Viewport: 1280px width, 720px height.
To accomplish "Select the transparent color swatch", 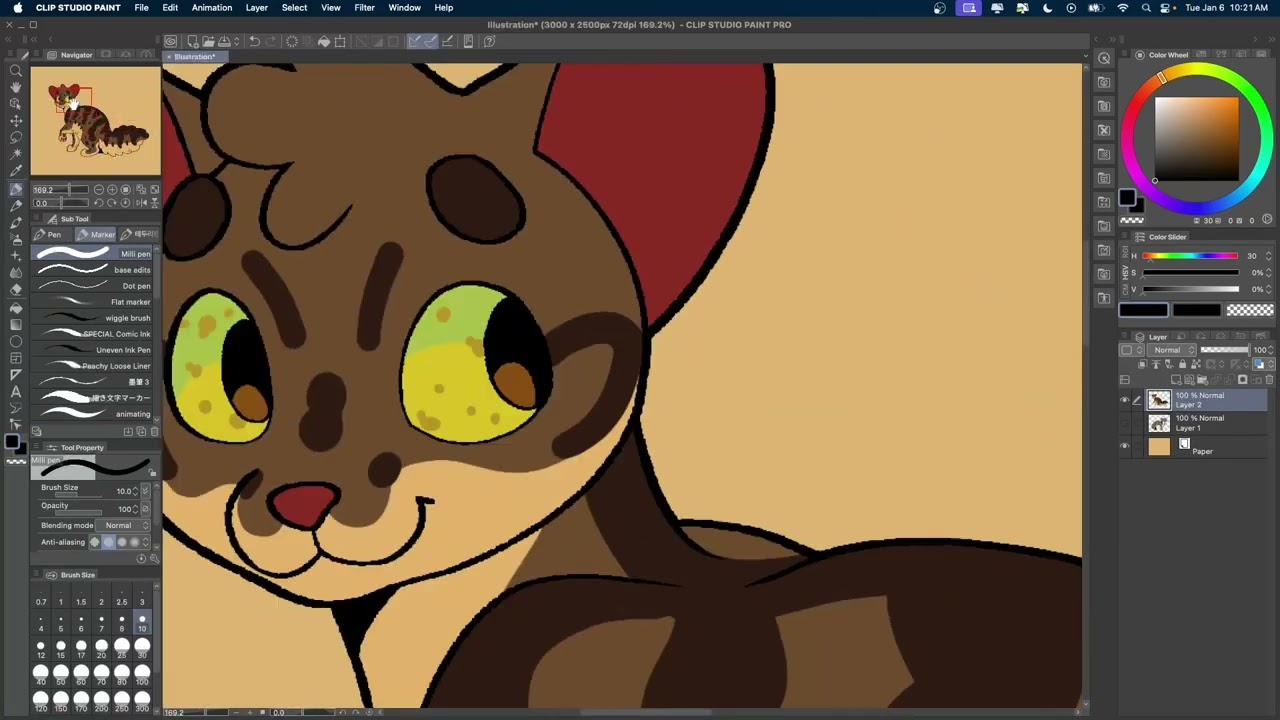I will pyautogui.click(x=1250, y=310).
